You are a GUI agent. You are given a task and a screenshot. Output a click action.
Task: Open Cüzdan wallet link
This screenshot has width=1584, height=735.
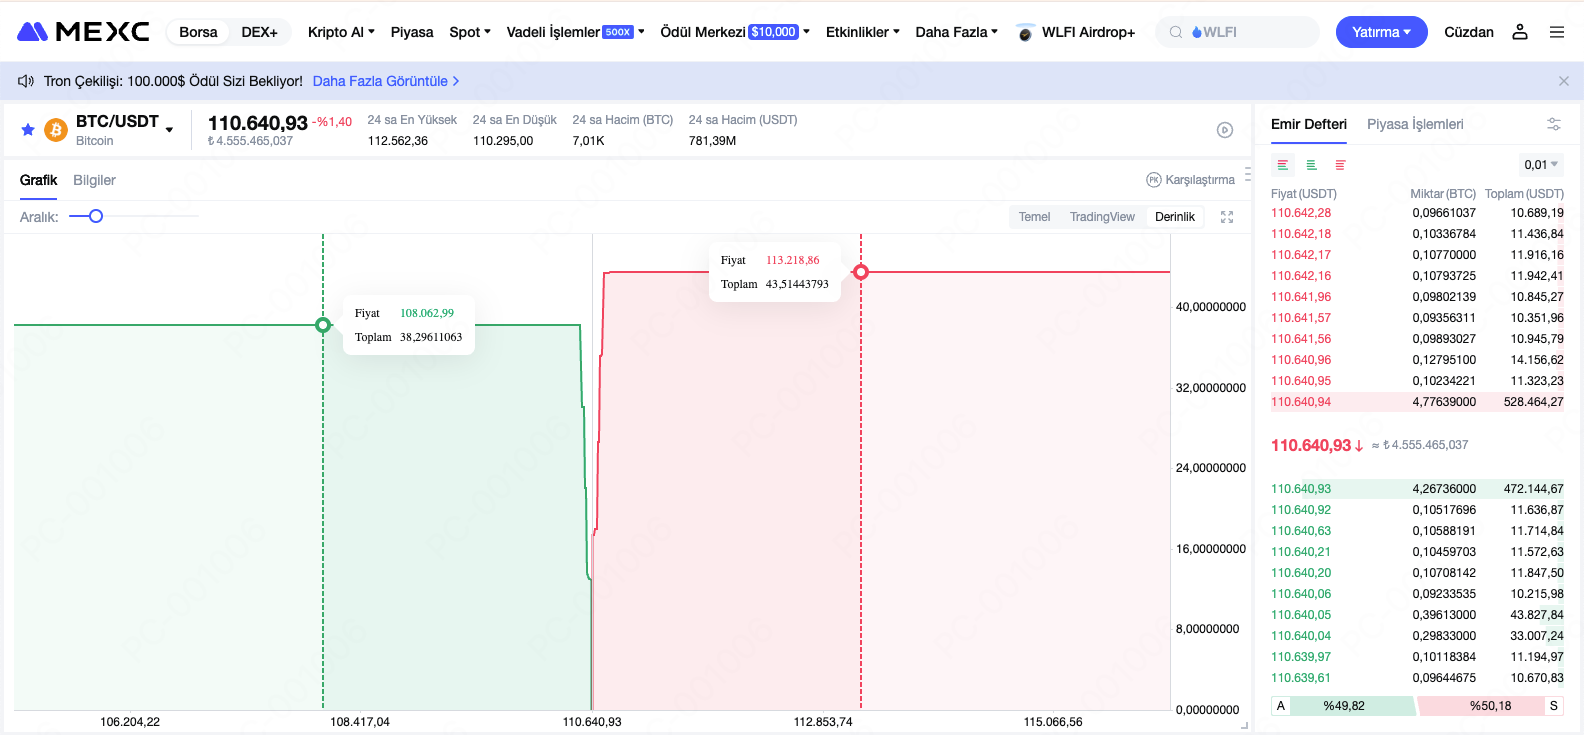click(x=1469, y=32)
